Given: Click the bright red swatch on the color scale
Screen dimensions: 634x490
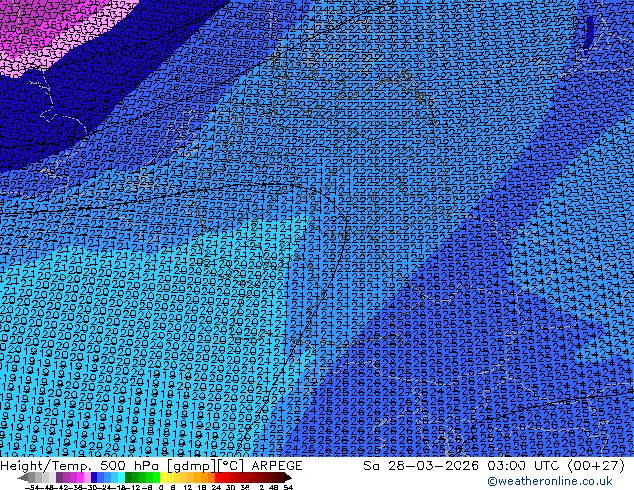Looking at the screenshot, I should 218,477.
